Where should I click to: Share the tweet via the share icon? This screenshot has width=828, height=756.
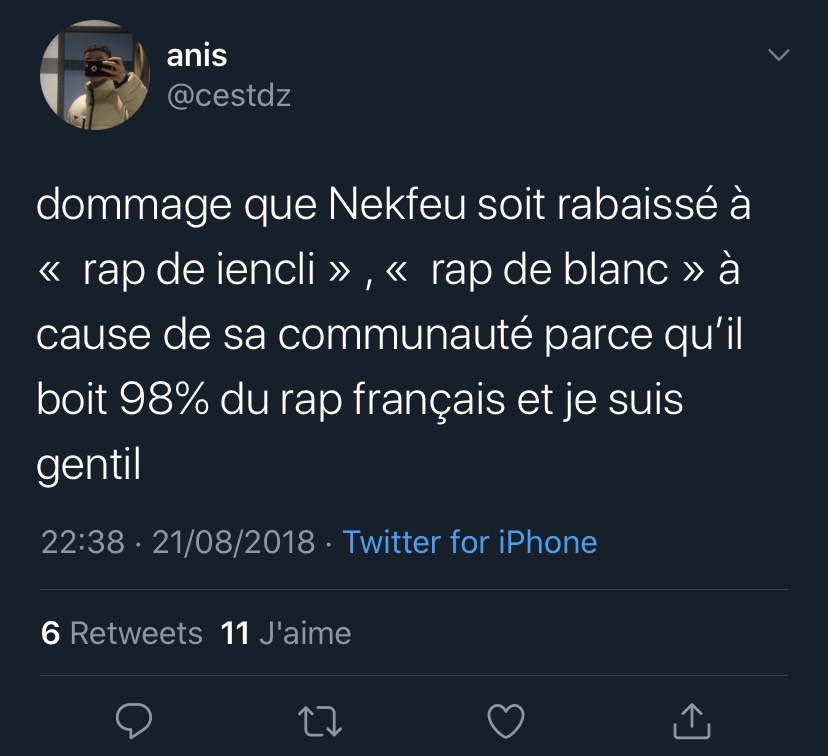pos(692,719)
